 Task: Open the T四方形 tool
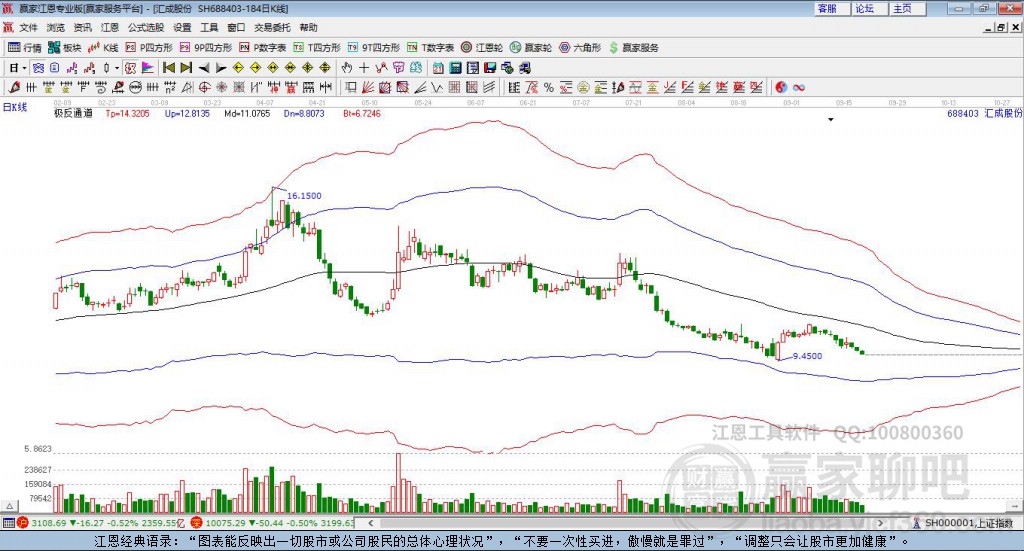pos(317,48)
